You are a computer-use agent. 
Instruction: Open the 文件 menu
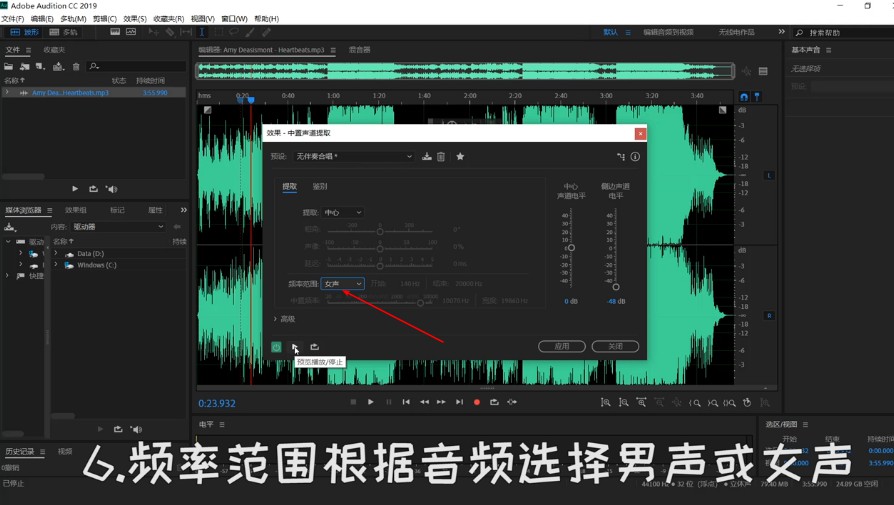click(x=13, y=19)
